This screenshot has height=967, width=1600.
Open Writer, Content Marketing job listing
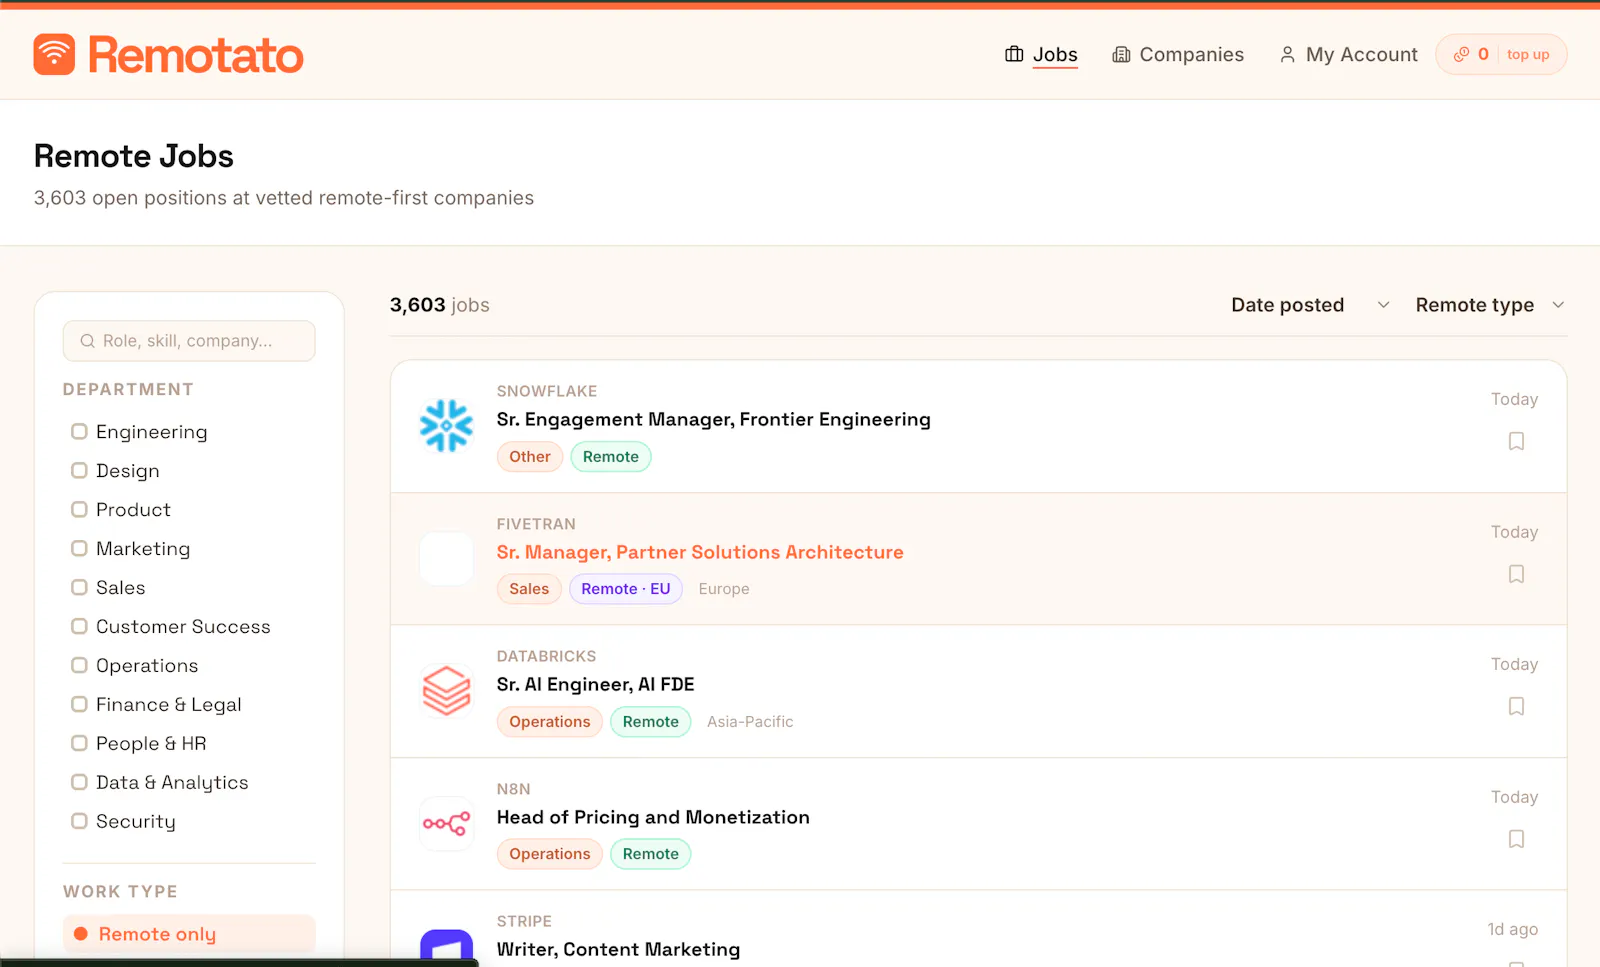pos(618,949)
